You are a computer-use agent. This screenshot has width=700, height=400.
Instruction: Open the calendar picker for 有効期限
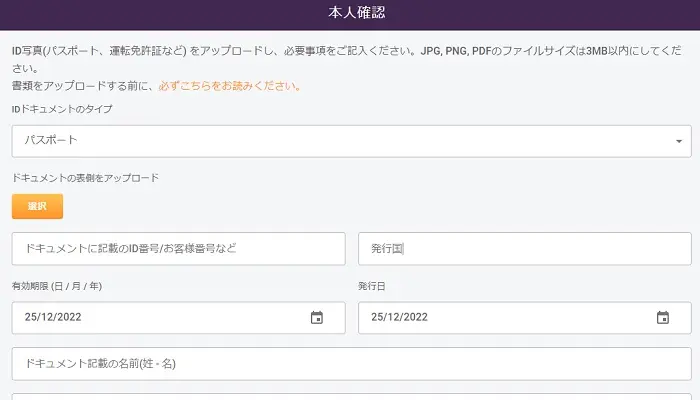click(x=317, y=318)
